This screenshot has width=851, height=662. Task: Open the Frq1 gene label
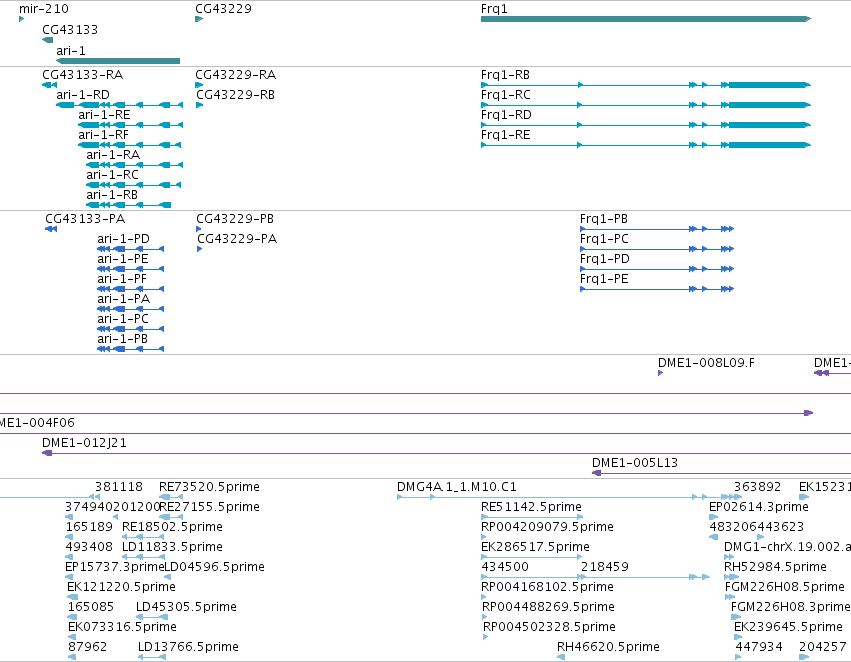[494, 9]
